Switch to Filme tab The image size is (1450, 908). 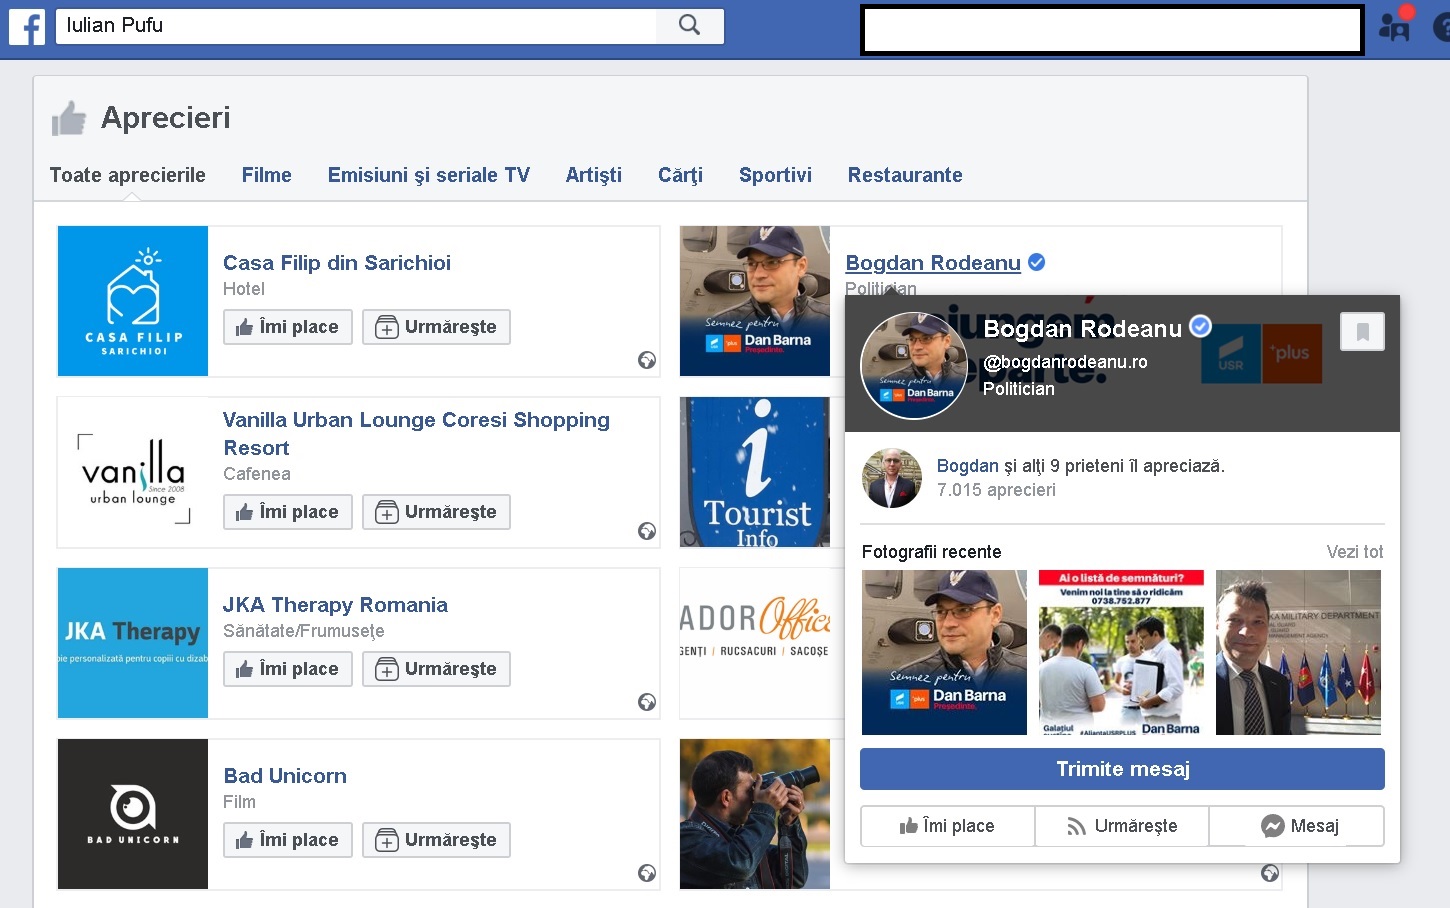[267, 175]
